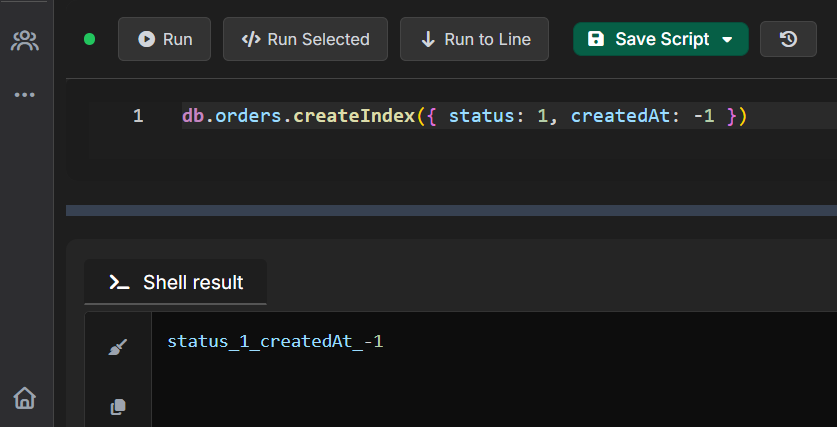Click the blue splitter bar between editor and results
The image size is (837, 427).
451,210
